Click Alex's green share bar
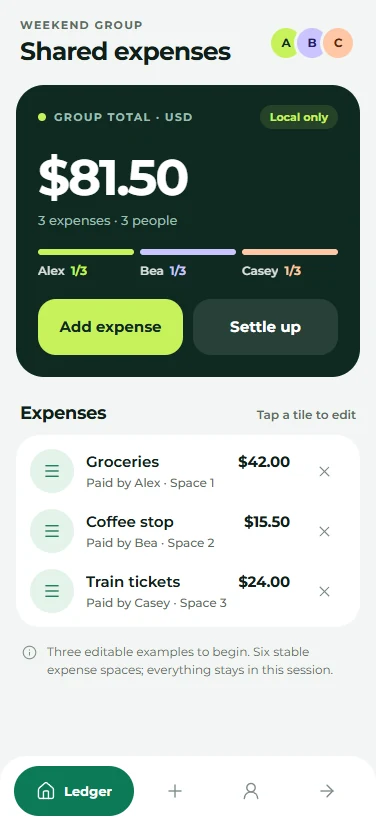376x830 pixels. pos(86,252)
